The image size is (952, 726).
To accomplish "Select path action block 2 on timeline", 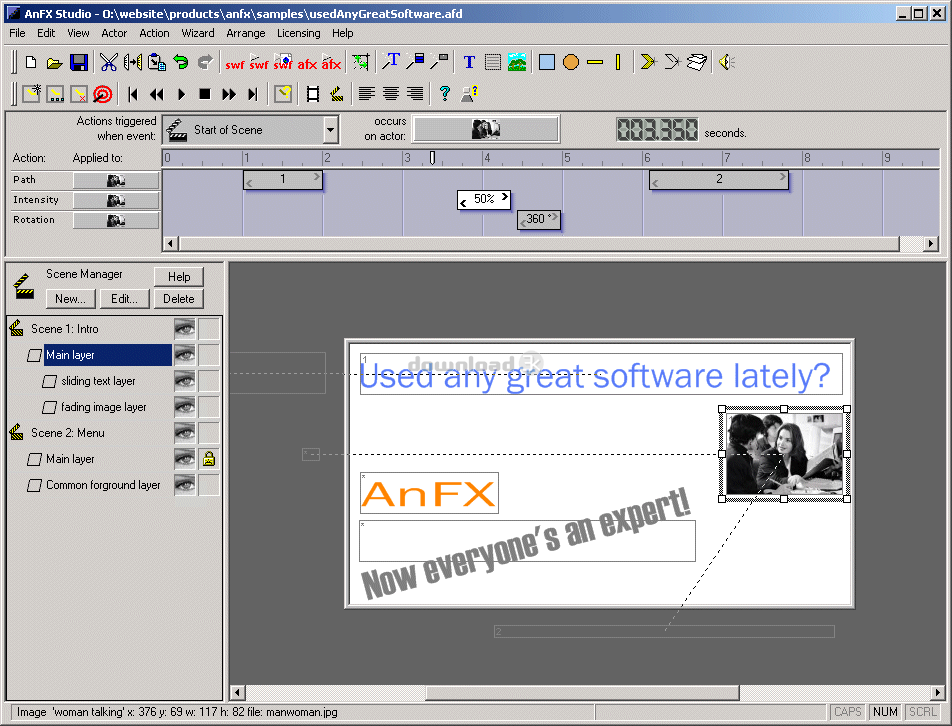I will click(719, 180).
